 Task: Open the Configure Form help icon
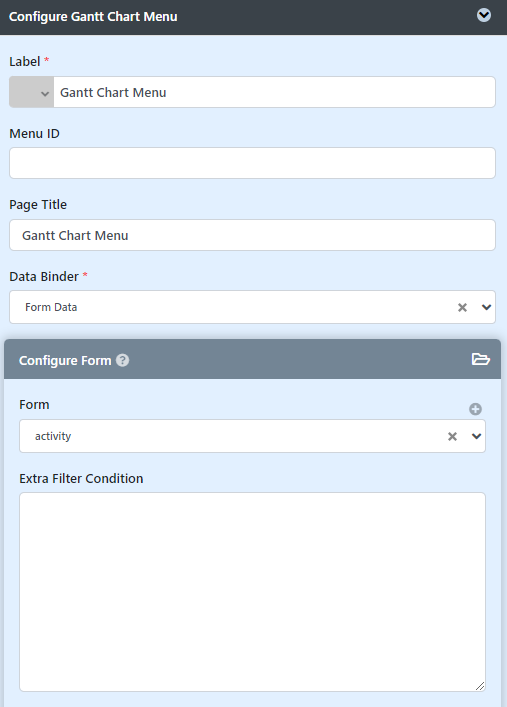[122, 360]
